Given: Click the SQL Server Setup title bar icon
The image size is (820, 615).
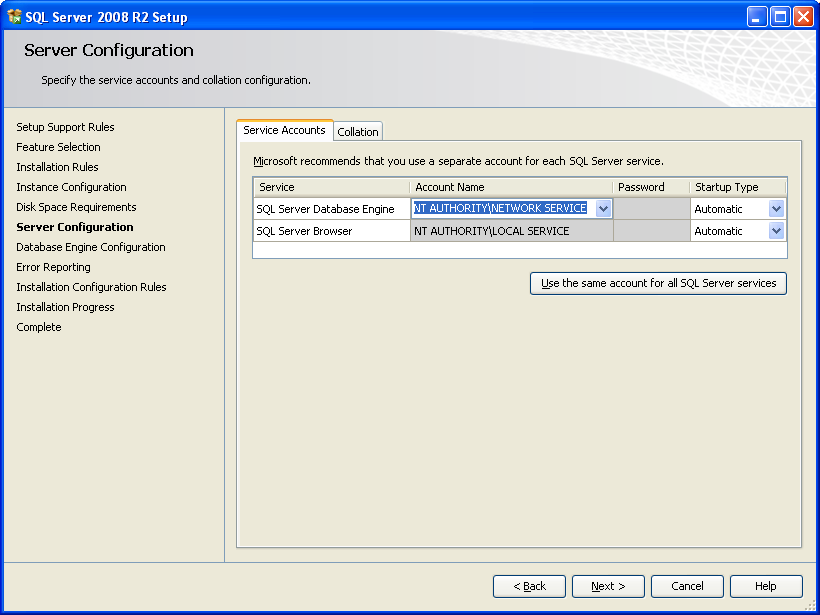Looking at the screenshot, I should click(x=14, y=15).
